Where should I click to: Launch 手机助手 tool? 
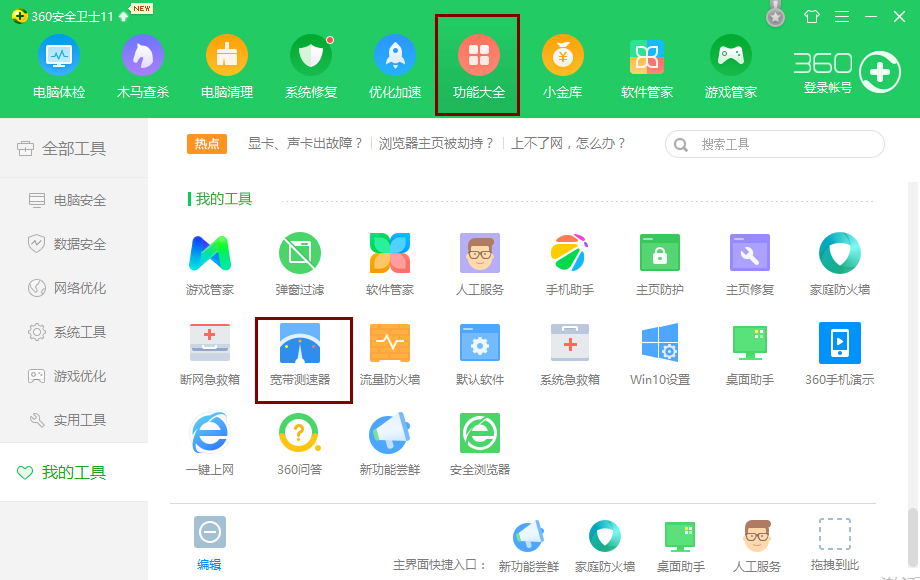(570, 264)
